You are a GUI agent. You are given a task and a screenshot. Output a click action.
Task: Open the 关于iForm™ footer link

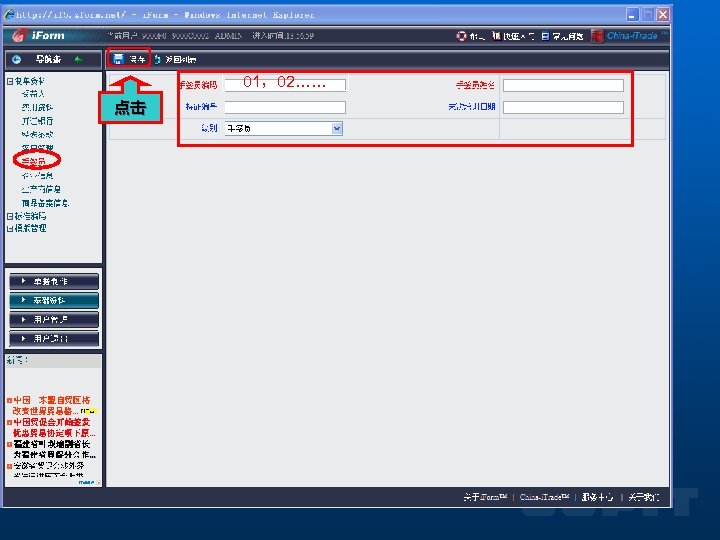[x=485, y=497]
